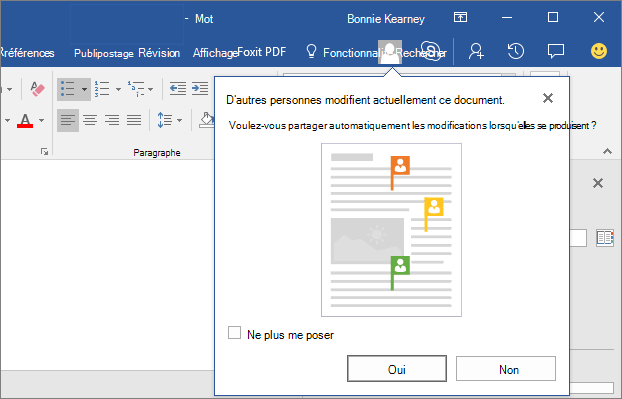This screenshot has width=622, height=399.
Task: Click the Bonnie Kearney account name
Action: [x=386, y=19]
